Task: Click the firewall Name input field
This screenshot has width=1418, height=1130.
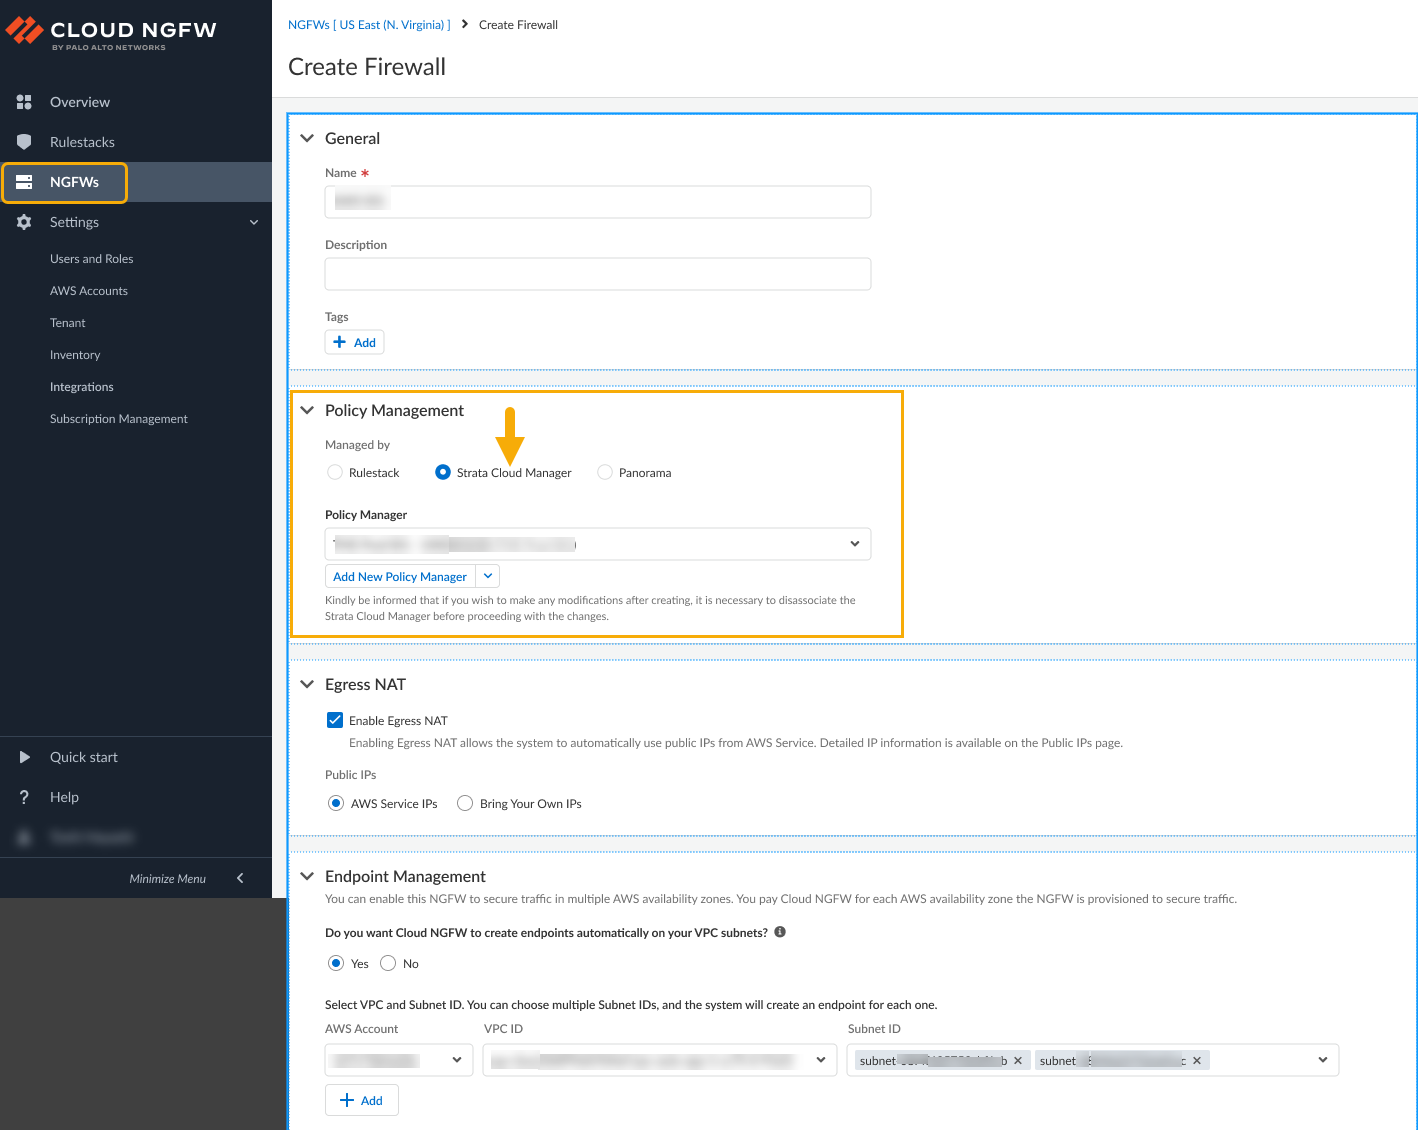Action: click(598, 202)
